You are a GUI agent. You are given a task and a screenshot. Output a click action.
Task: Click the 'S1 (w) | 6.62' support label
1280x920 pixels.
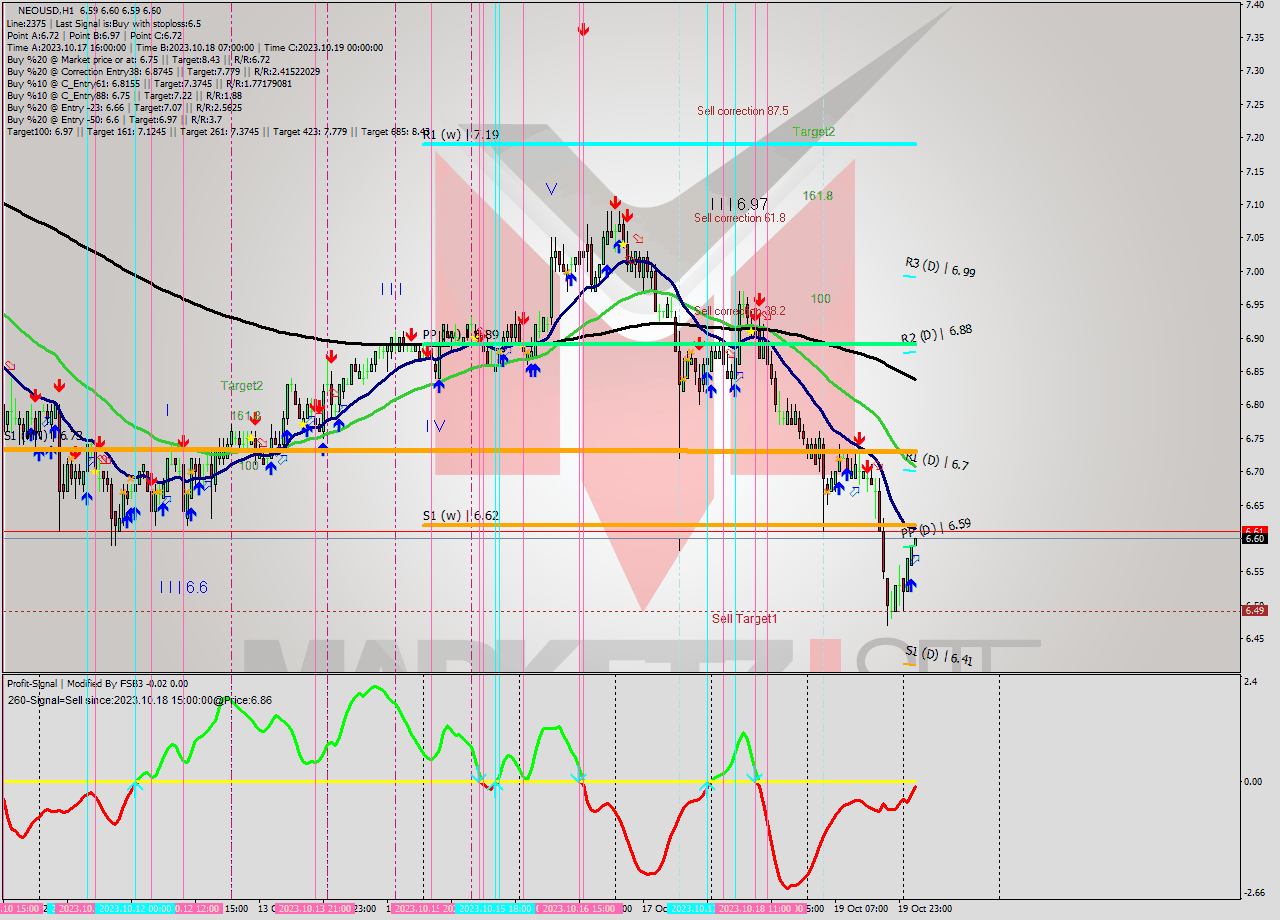pyautogui.click(x=461, y=516)
